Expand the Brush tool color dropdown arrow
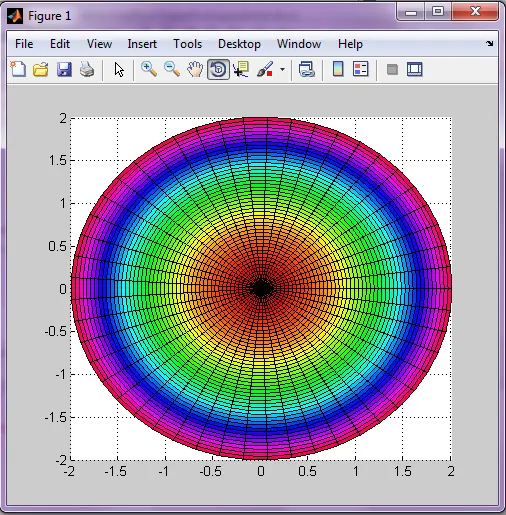Image resolution: width=506 pixels, height=515 pixels. 282,70
